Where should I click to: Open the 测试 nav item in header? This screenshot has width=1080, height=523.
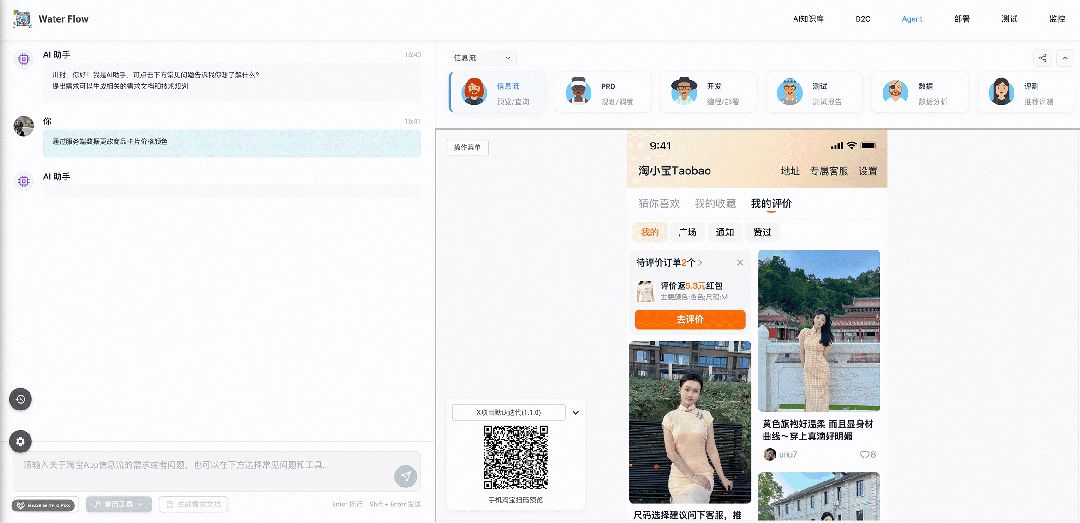[x=1009, y=19]
